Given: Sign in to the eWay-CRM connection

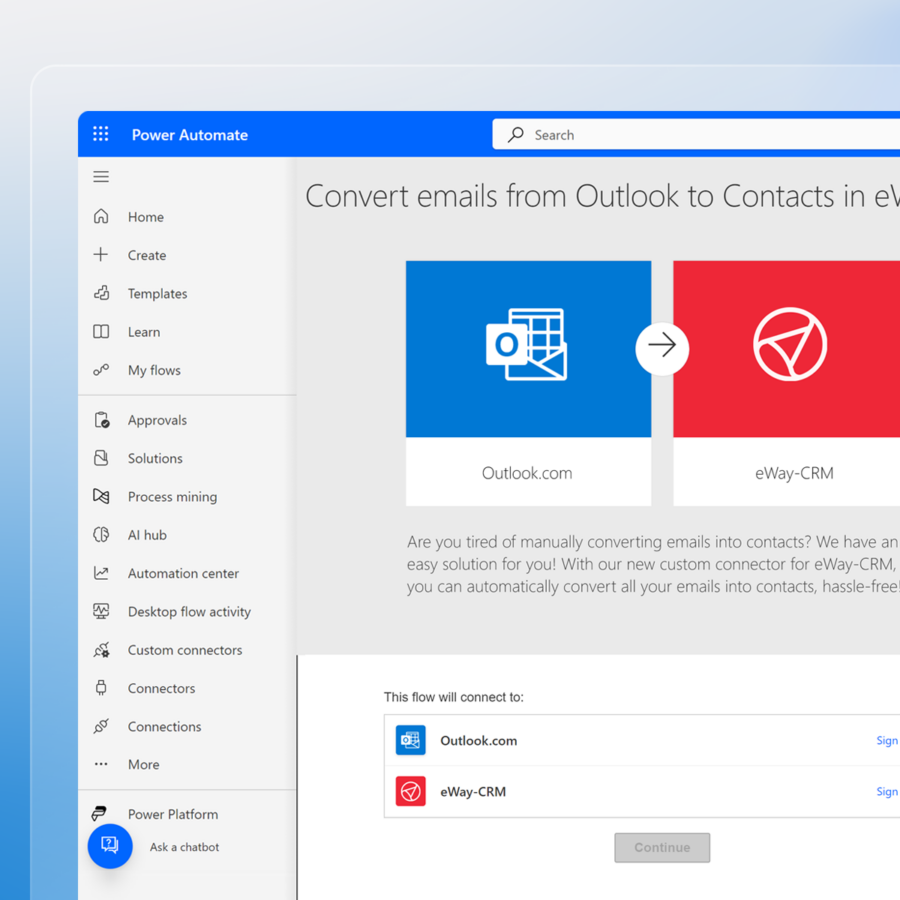Looking at the screenshot, I should point(887,791).
